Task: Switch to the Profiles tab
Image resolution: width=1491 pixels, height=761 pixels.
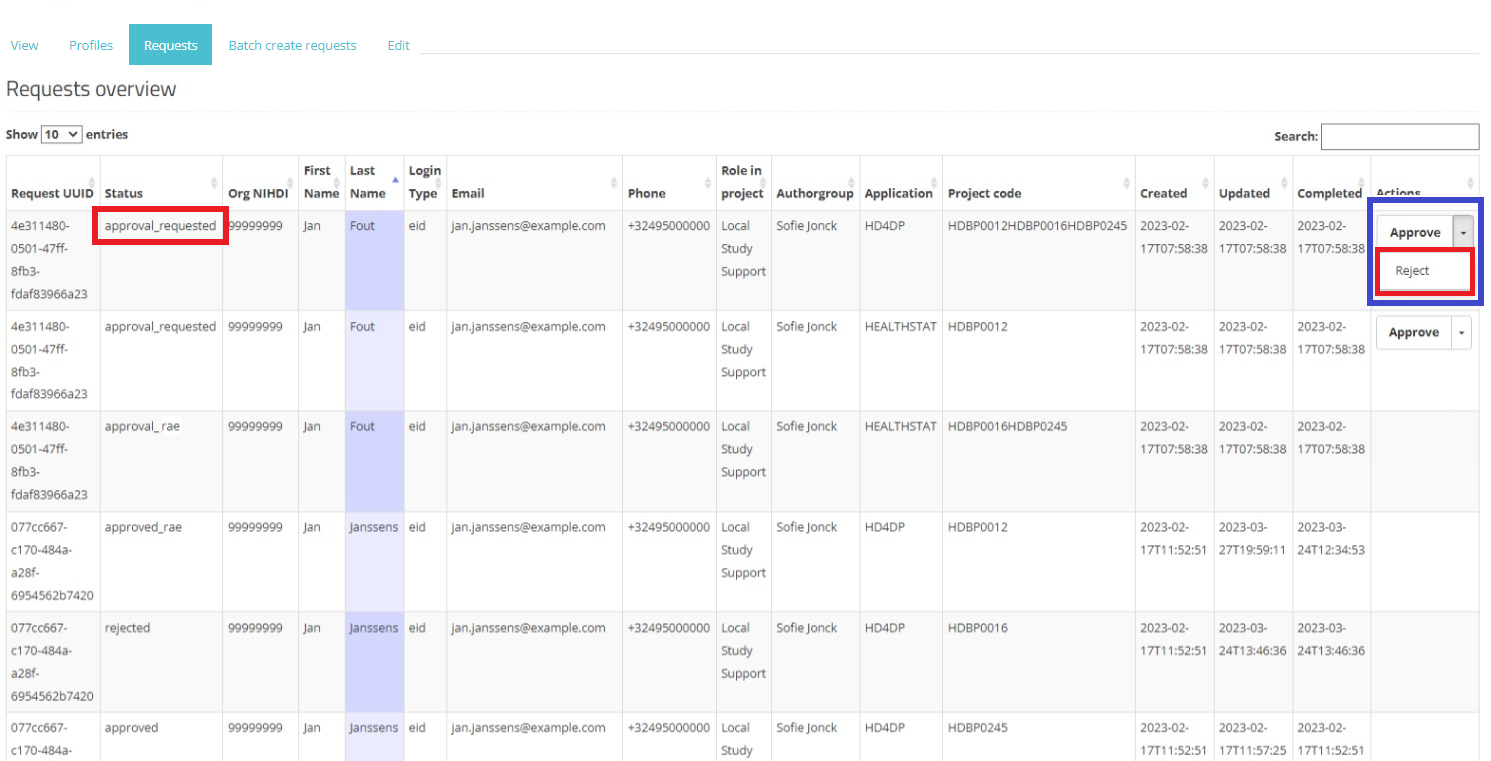Action: pyautogui.click(x=91, y=45)
